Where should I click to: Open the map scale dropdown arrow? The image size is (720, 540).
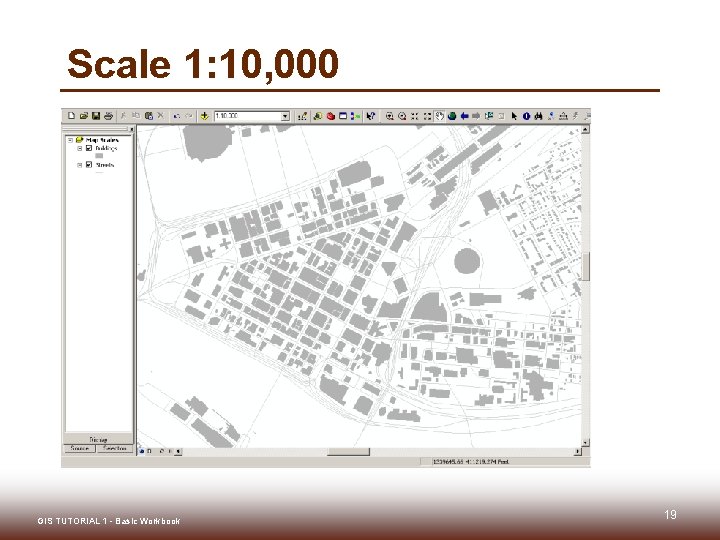click(285, 116)
